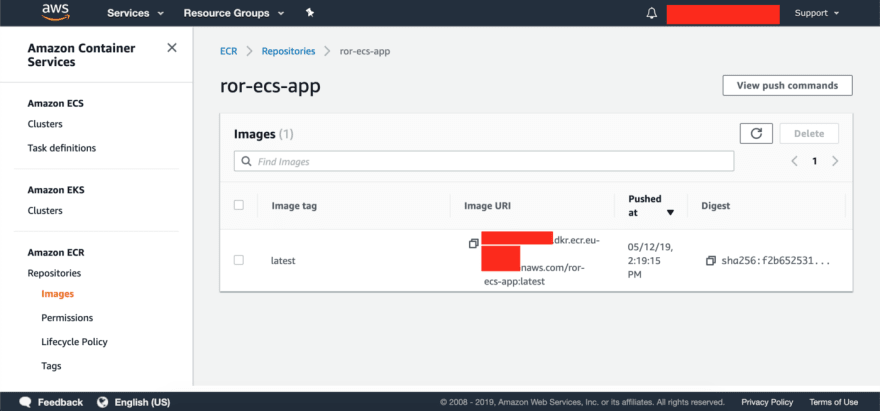Click the globe language icon
This screenshot has width=880, height=411.
tap(102, 402)
